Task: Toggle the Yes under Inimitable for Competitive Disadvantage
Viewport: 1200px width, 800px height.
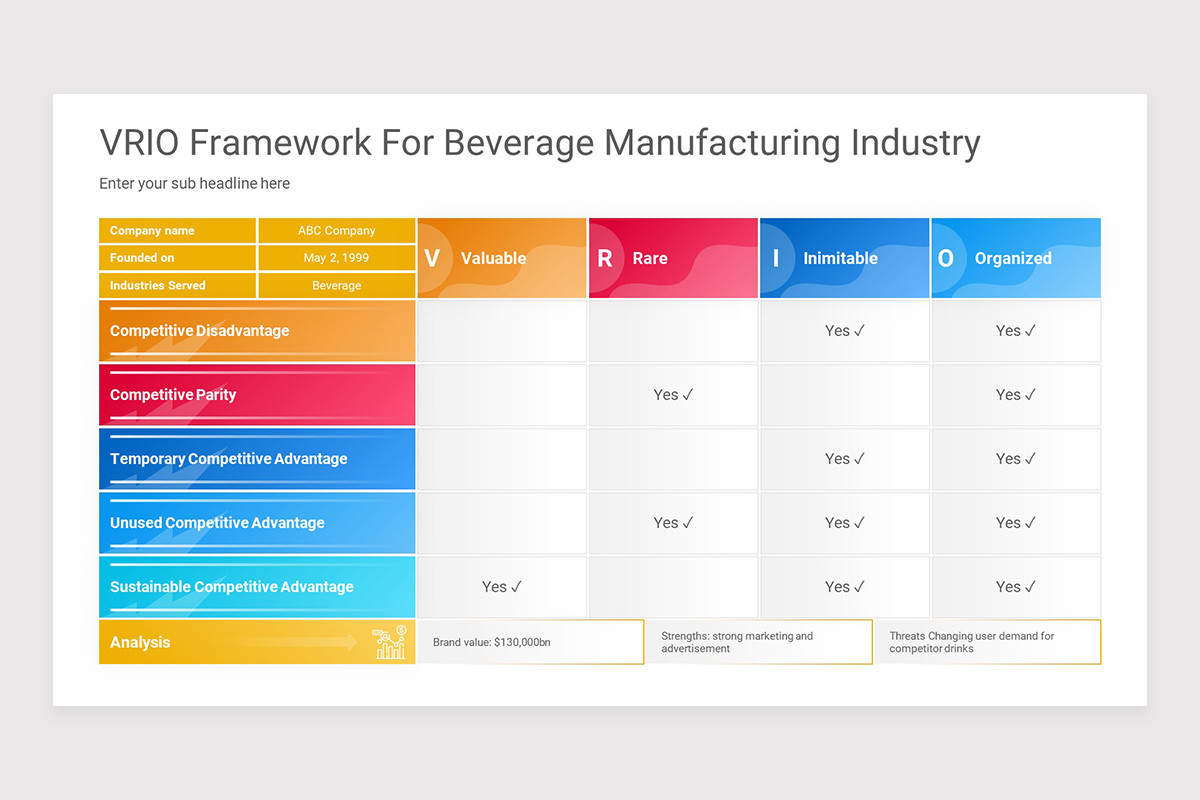Action: pyautogui.click(x=844, y=330)
